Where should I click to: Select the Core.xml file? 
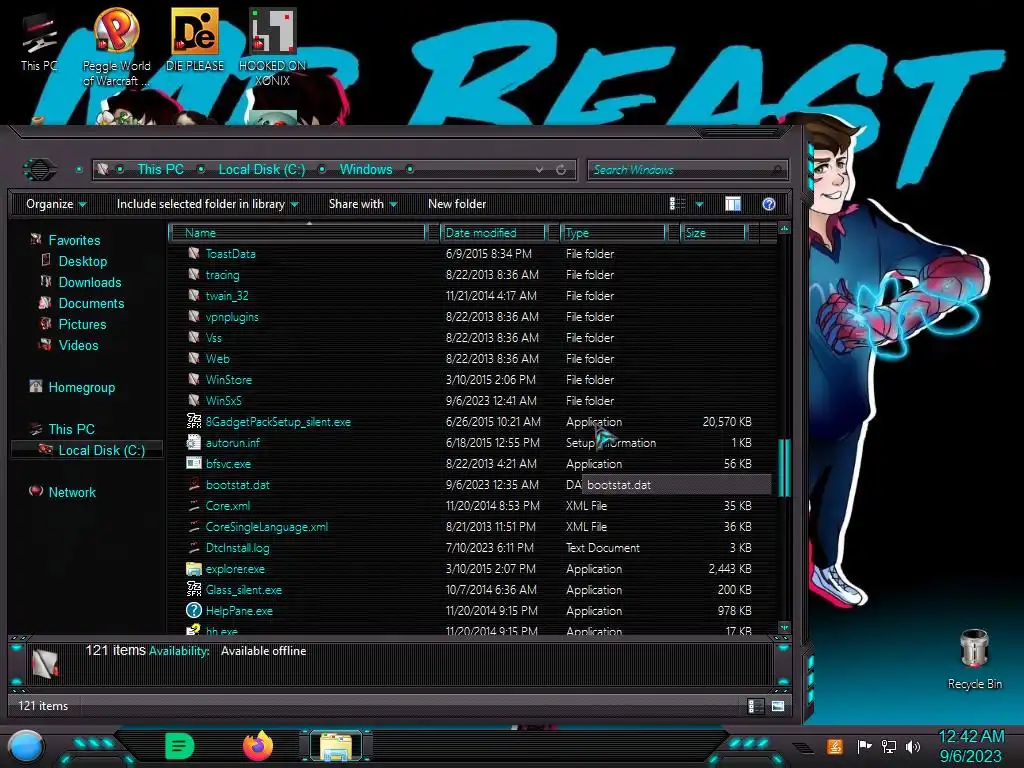[227, 505]
